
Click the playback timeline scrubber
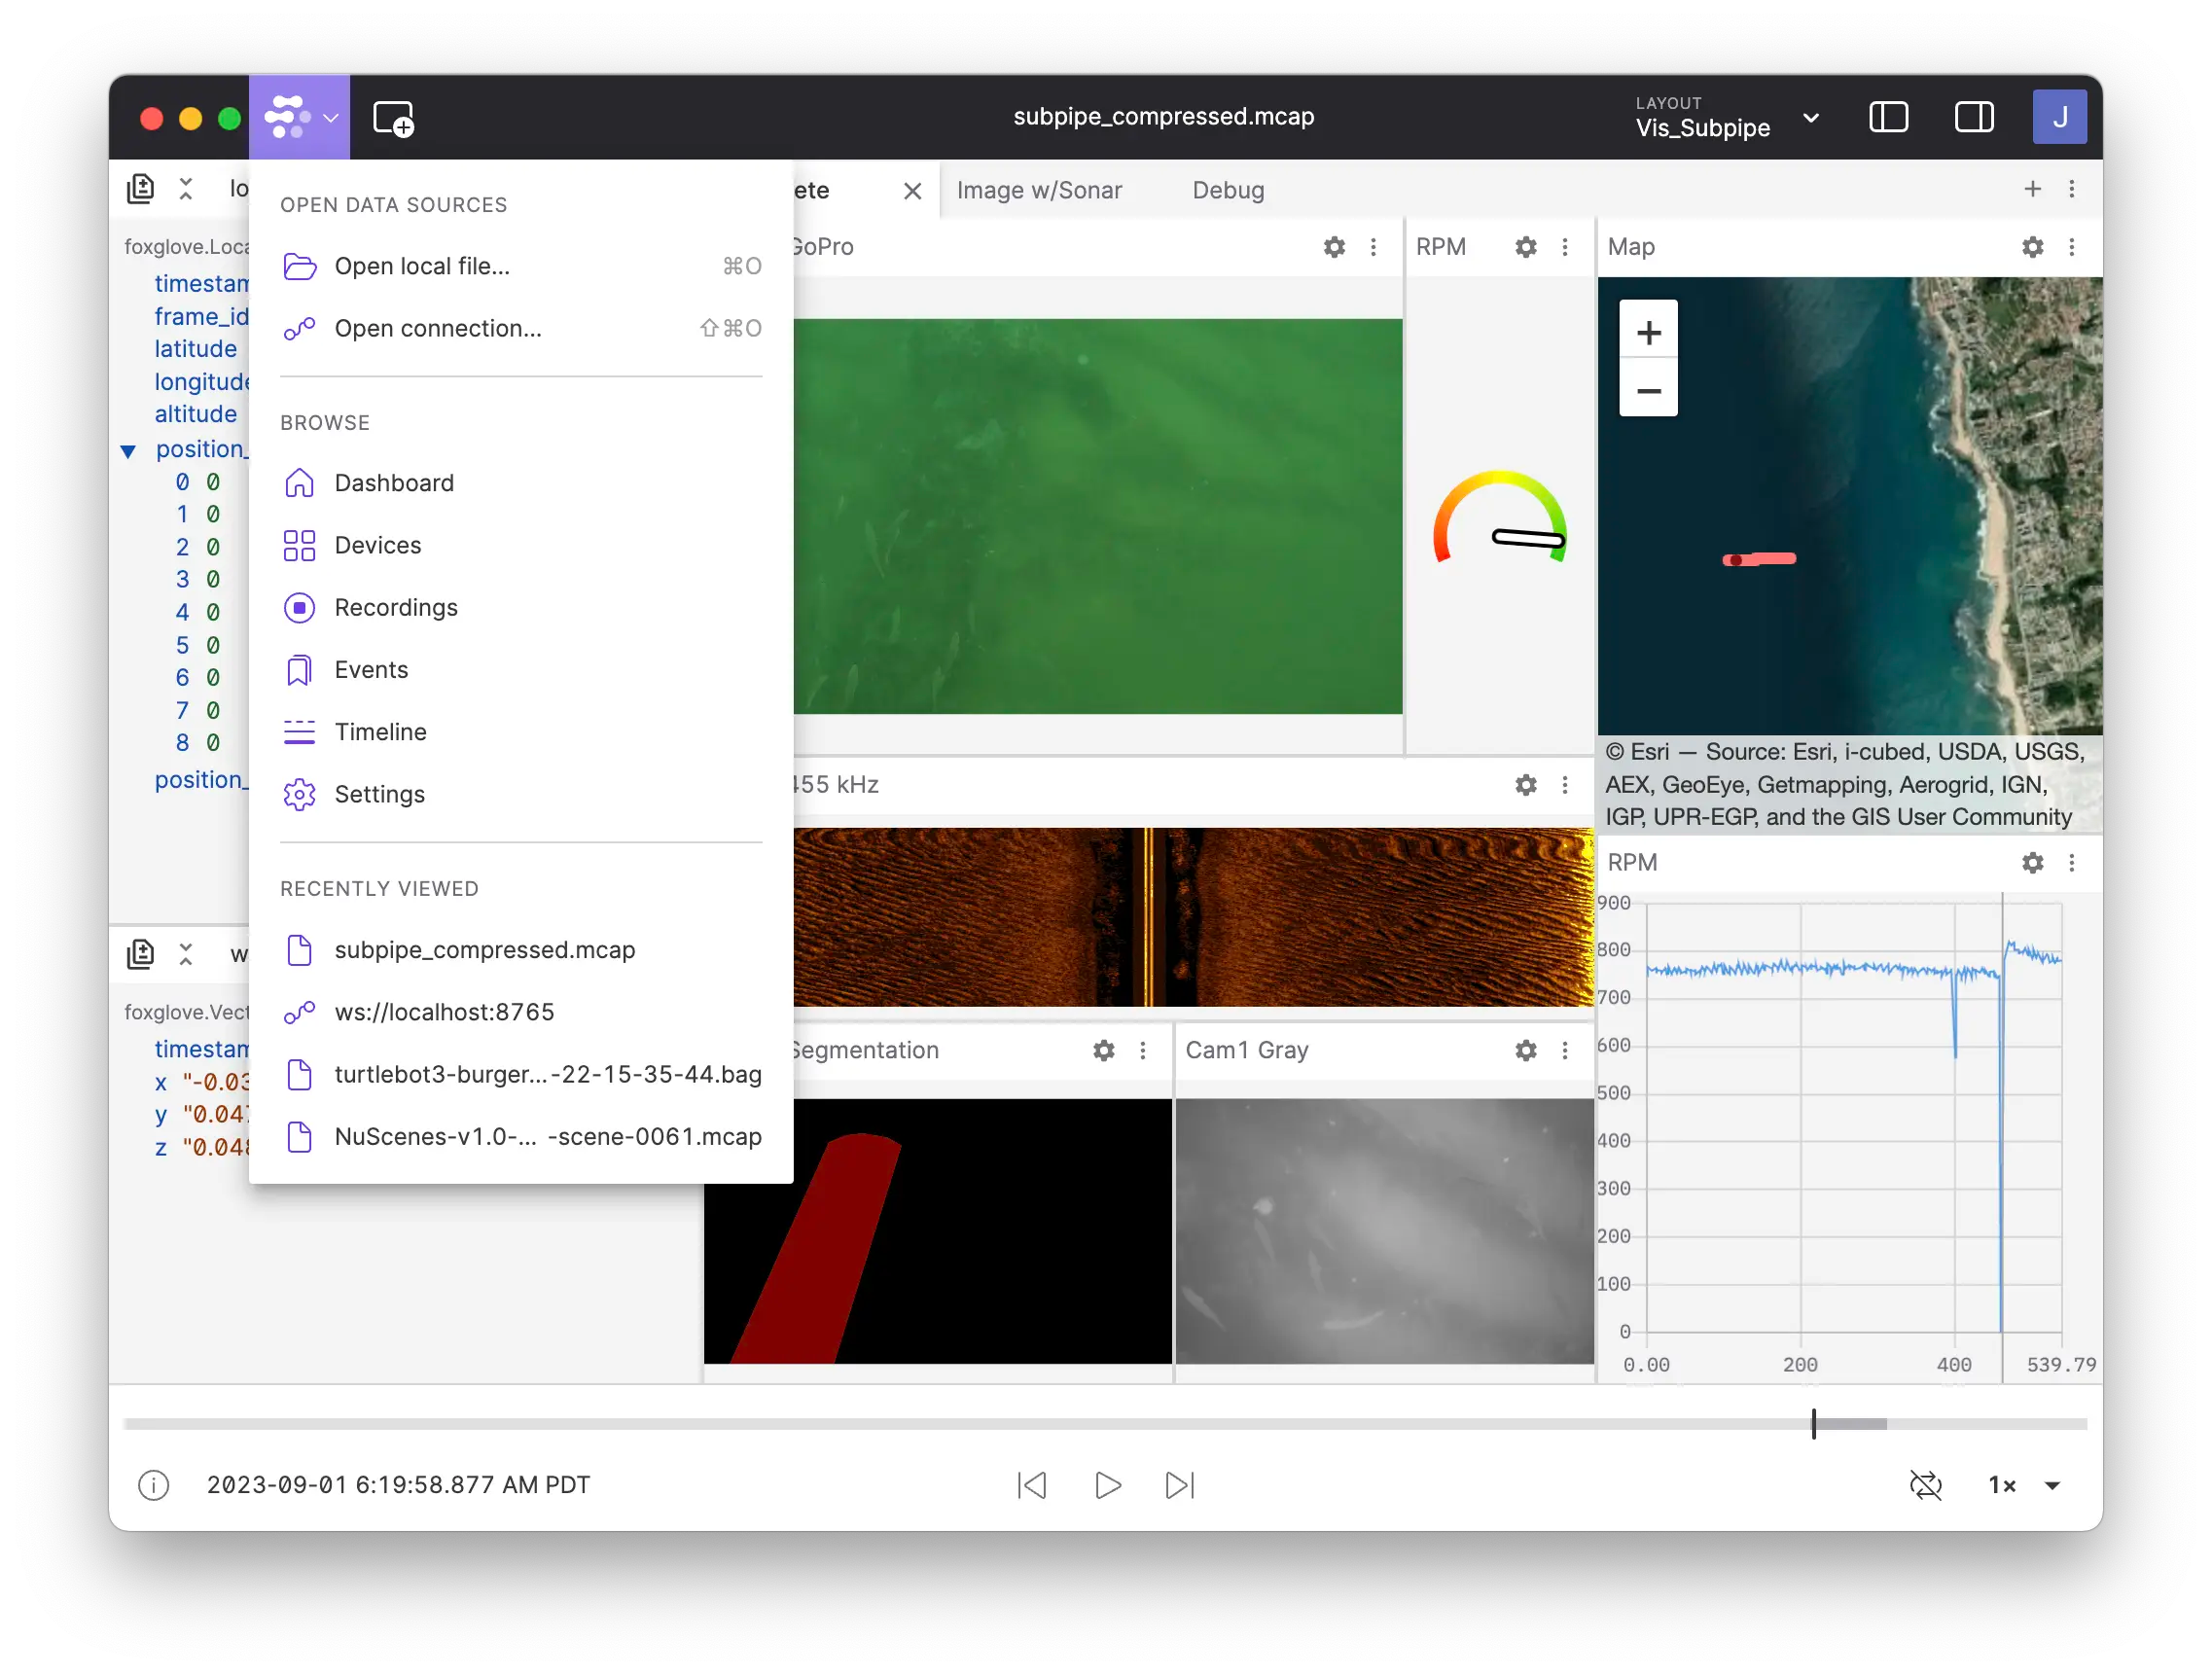point(1105,1424)
